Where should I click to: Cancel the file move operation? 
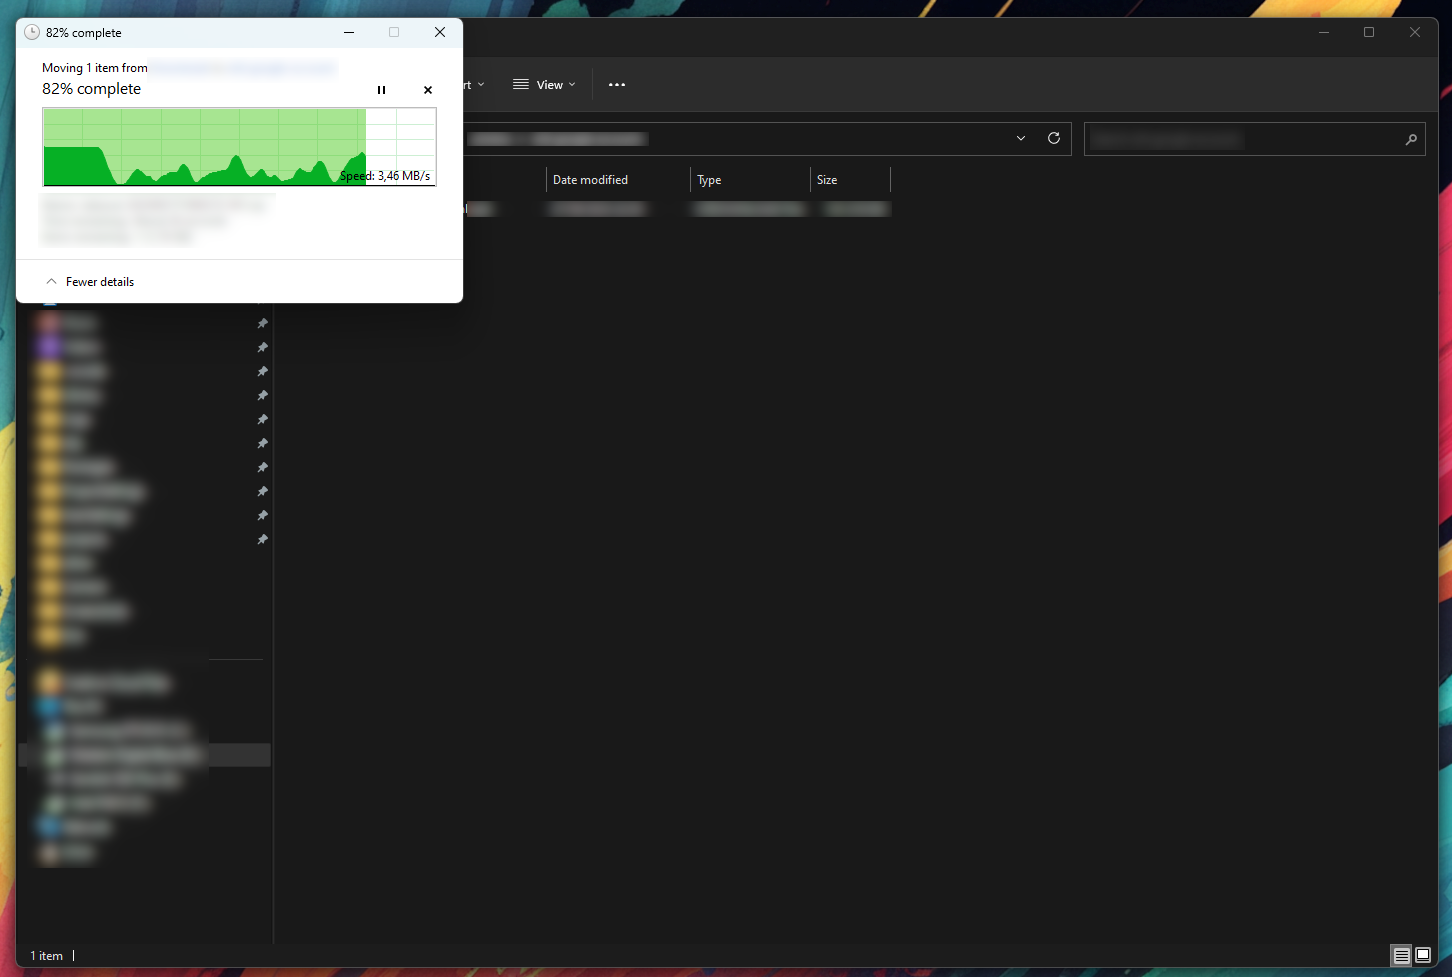coord(427,90)
